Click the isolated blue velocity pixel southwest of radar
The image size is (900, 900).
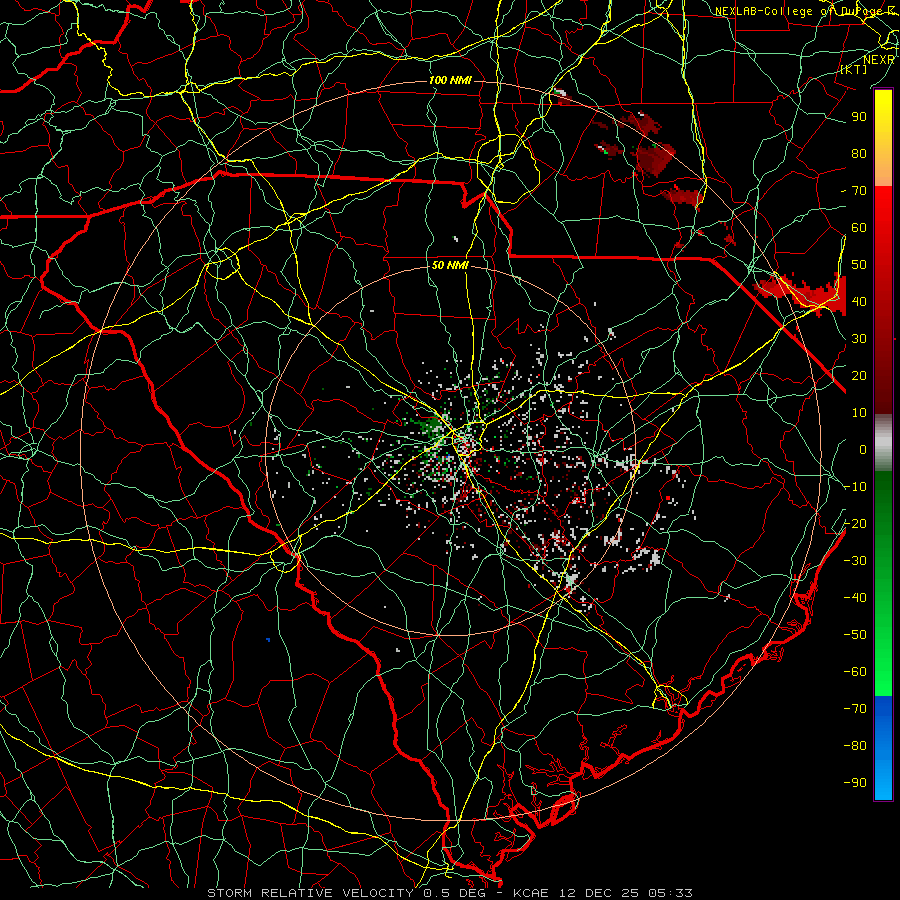point(268,639)
